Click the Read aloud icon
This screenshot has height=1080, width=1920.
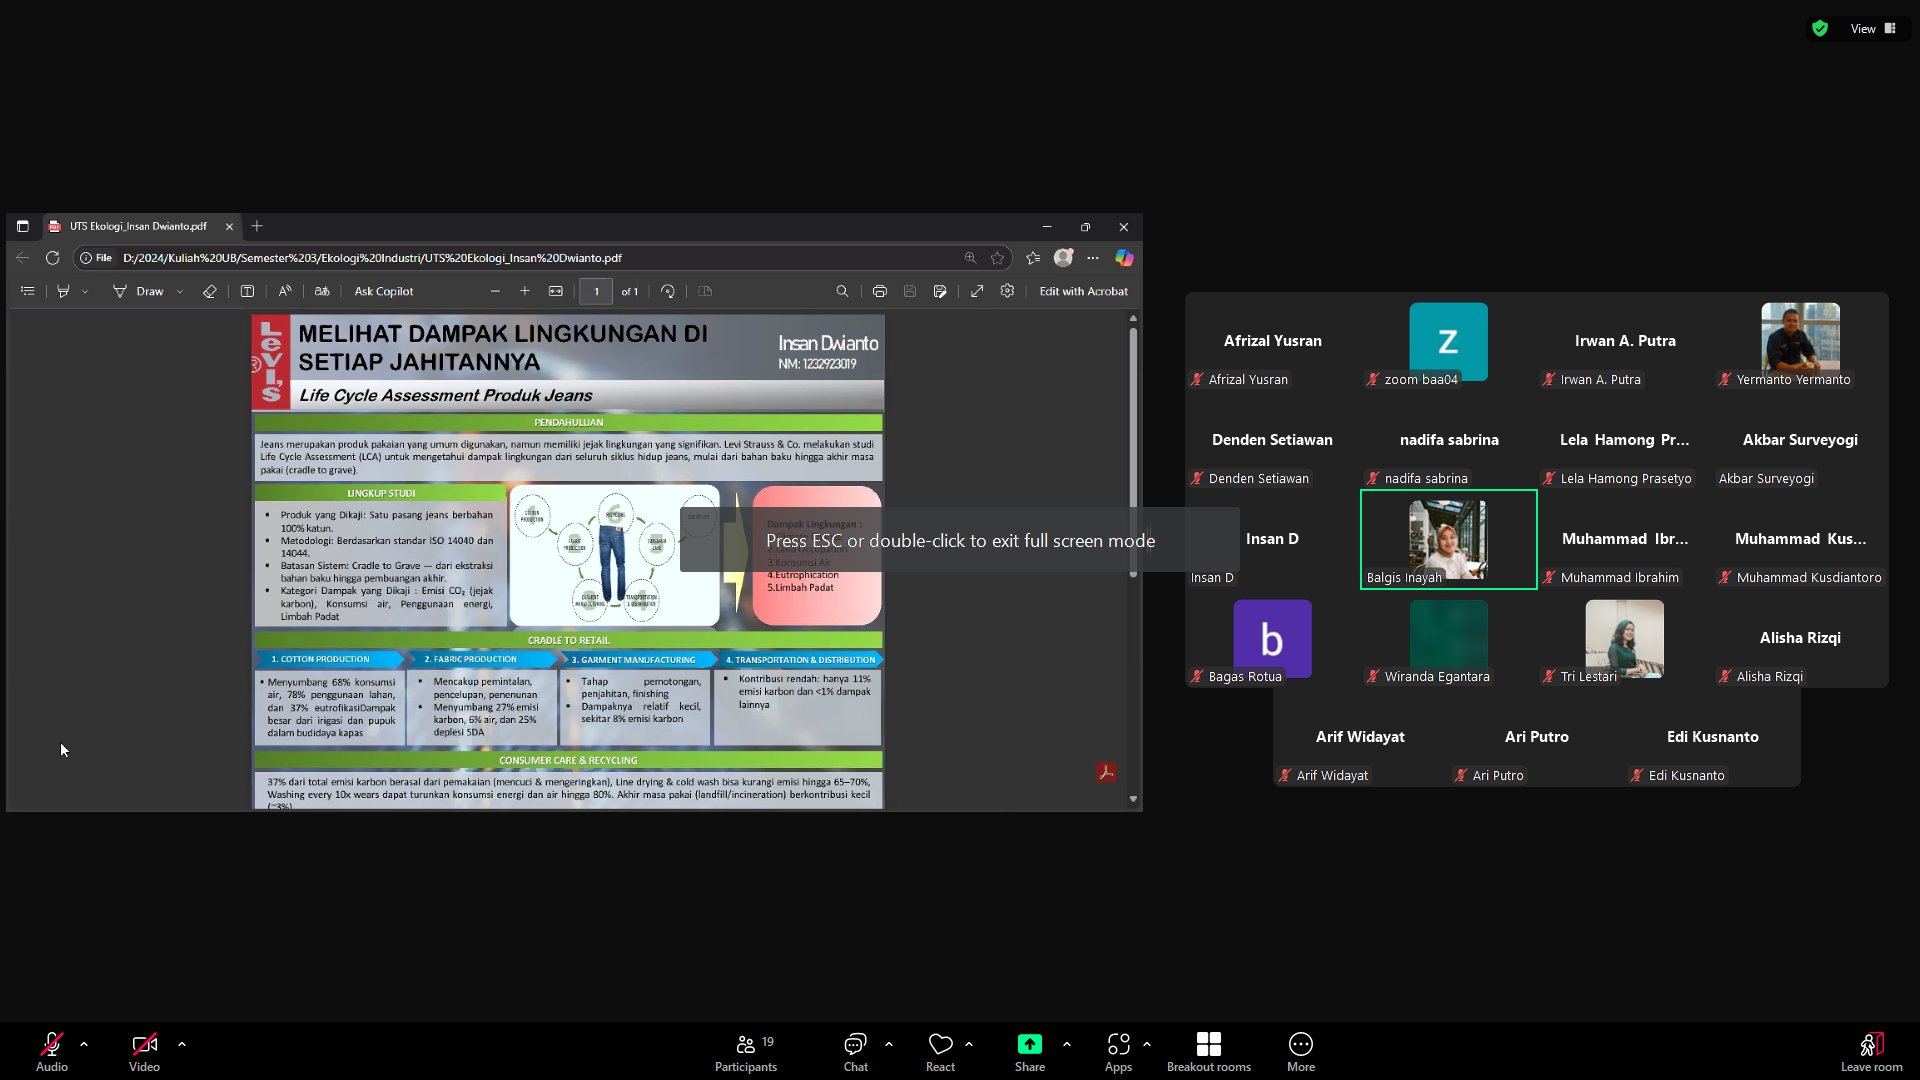click(x=285, y=292)
